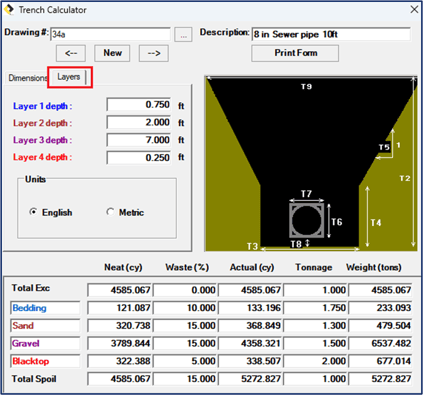Screen dimensions: 423x395
Task: Close the Trench Calculator window
Action: coord(414,9)
